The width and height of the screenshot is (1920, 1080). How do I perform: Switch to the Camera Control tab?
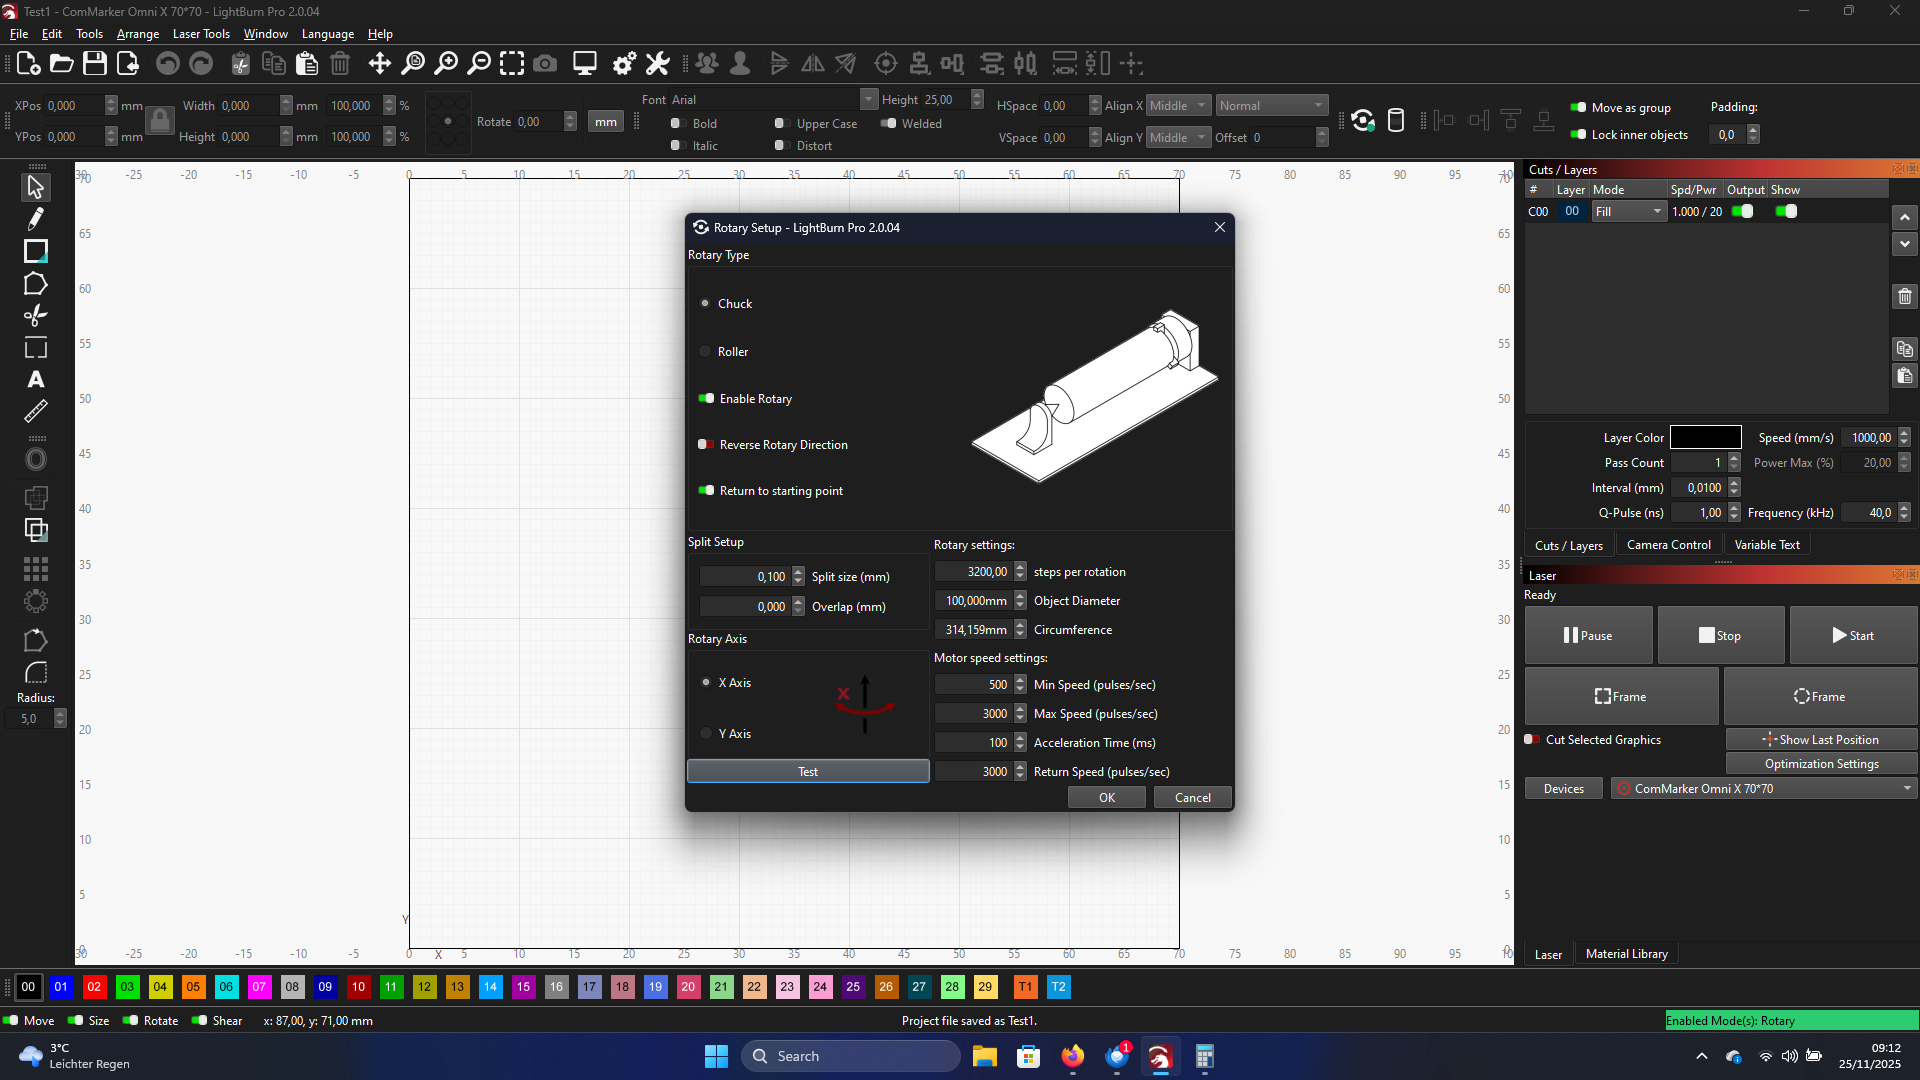[x=1668, y=545]
